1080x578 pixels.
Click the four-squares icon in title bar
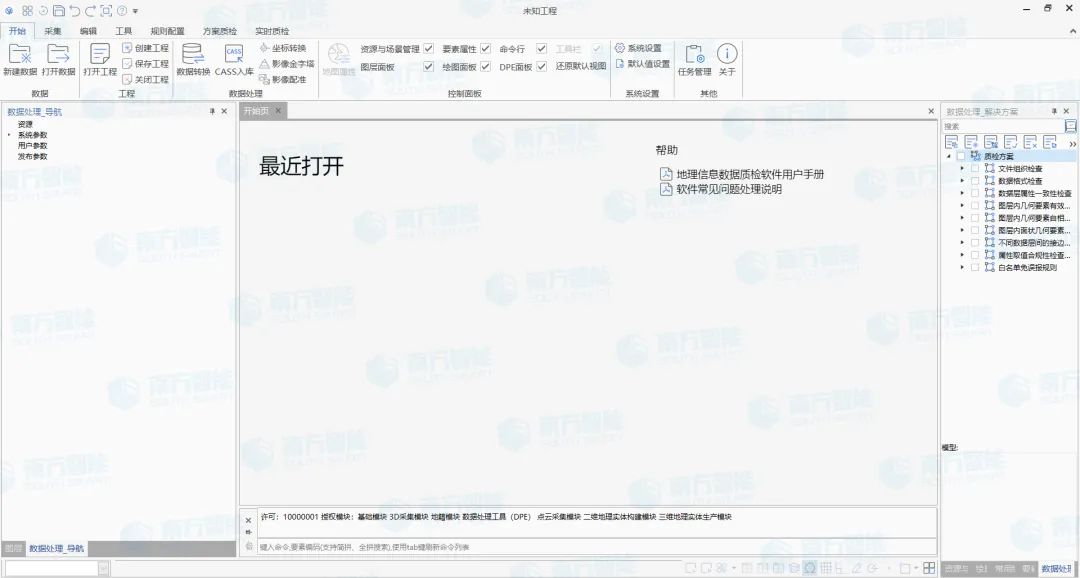pos(28,10)
